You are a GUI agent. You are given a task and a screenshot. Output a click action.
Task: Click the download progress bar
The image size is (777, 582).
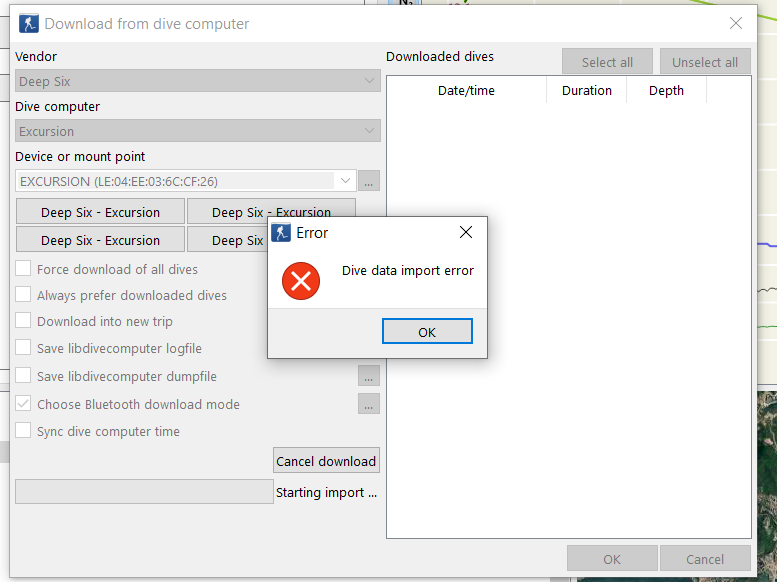(x=144, y=491)
